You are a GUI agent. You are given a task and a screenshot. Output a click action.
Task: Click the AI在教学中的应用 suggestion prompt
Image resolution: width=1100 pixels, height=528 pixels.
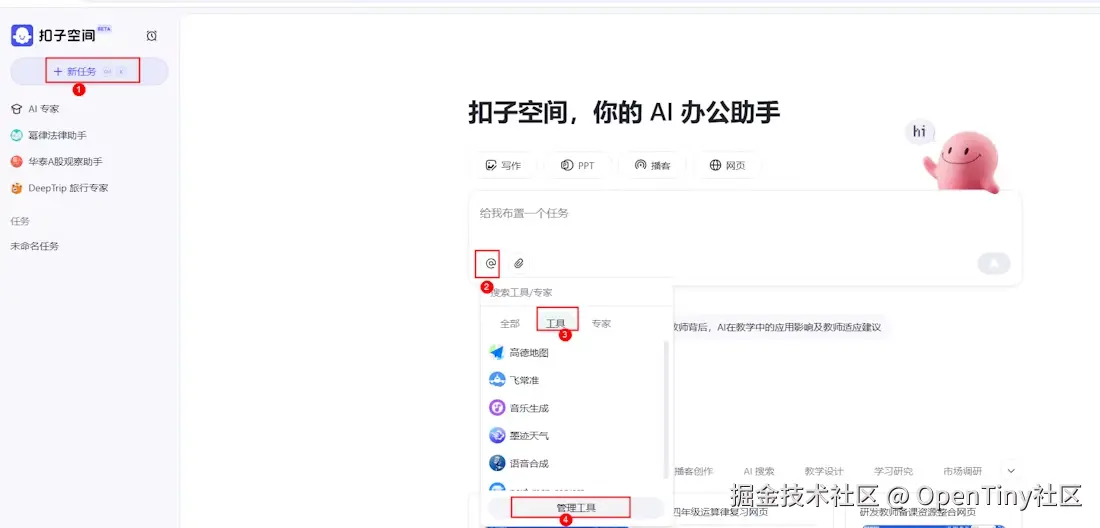[777, 327]
